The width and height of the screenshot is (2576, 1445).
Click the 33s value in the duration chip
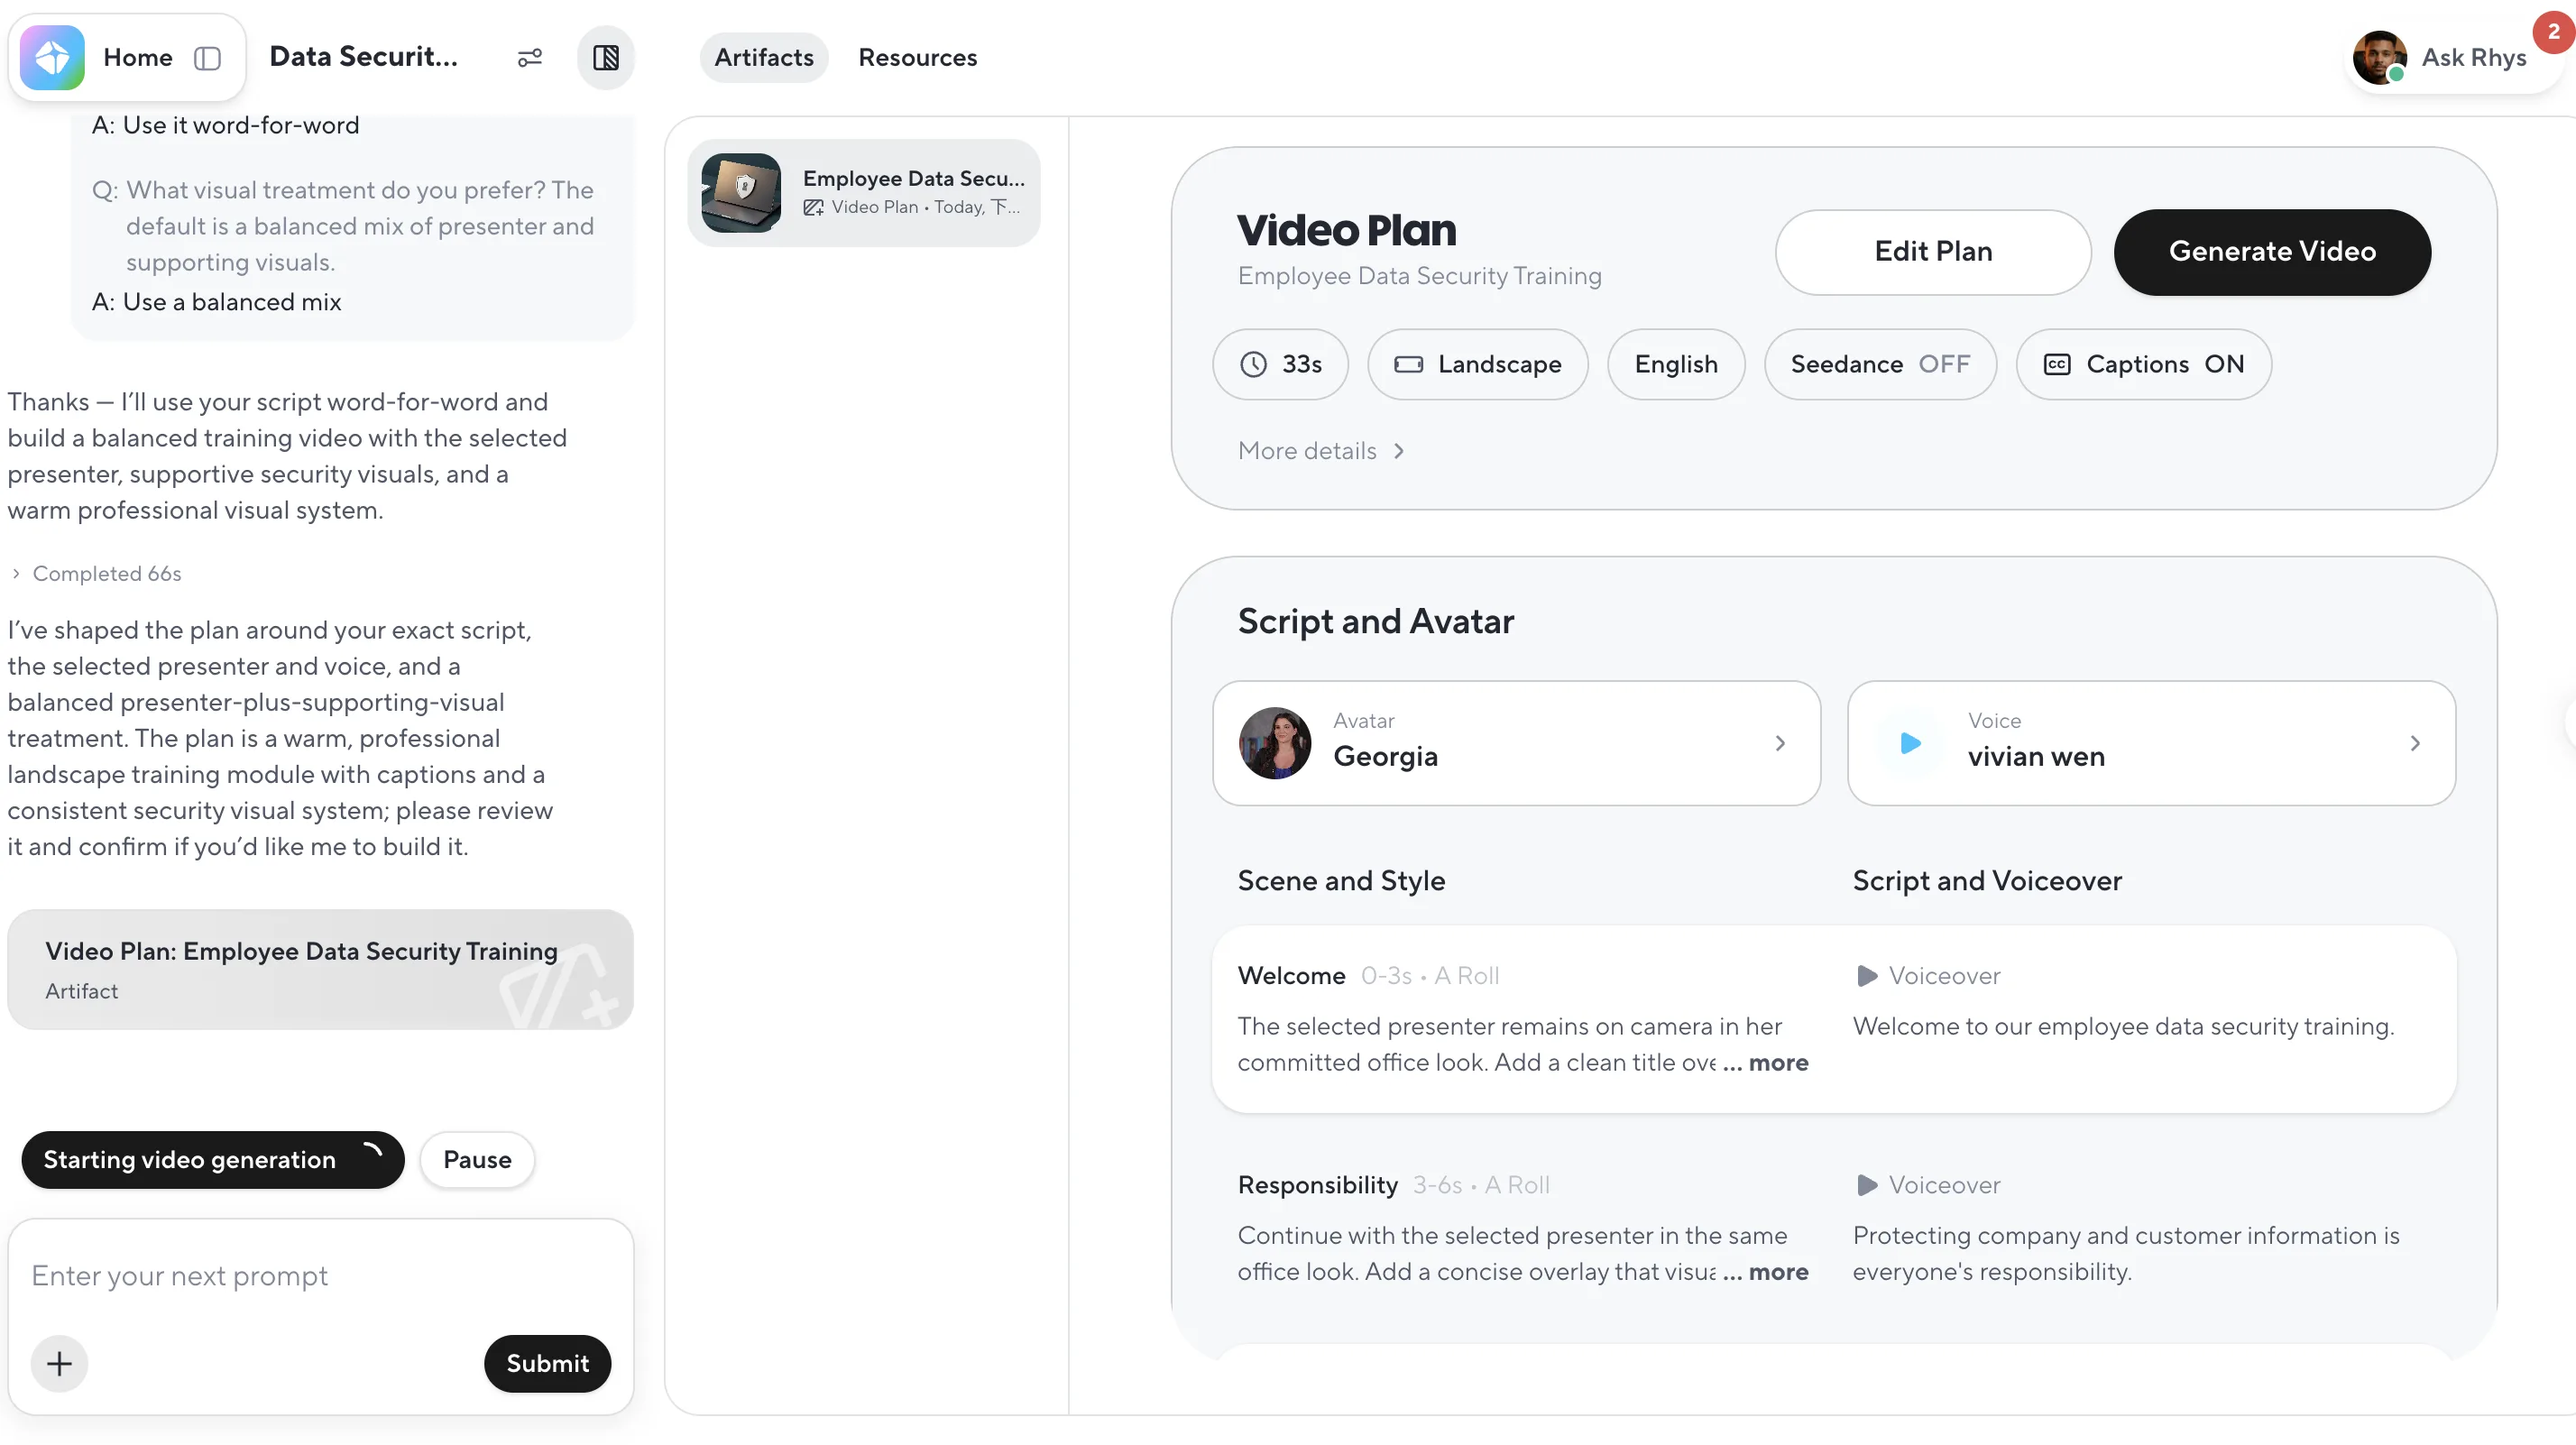(x=1302, y=364)
